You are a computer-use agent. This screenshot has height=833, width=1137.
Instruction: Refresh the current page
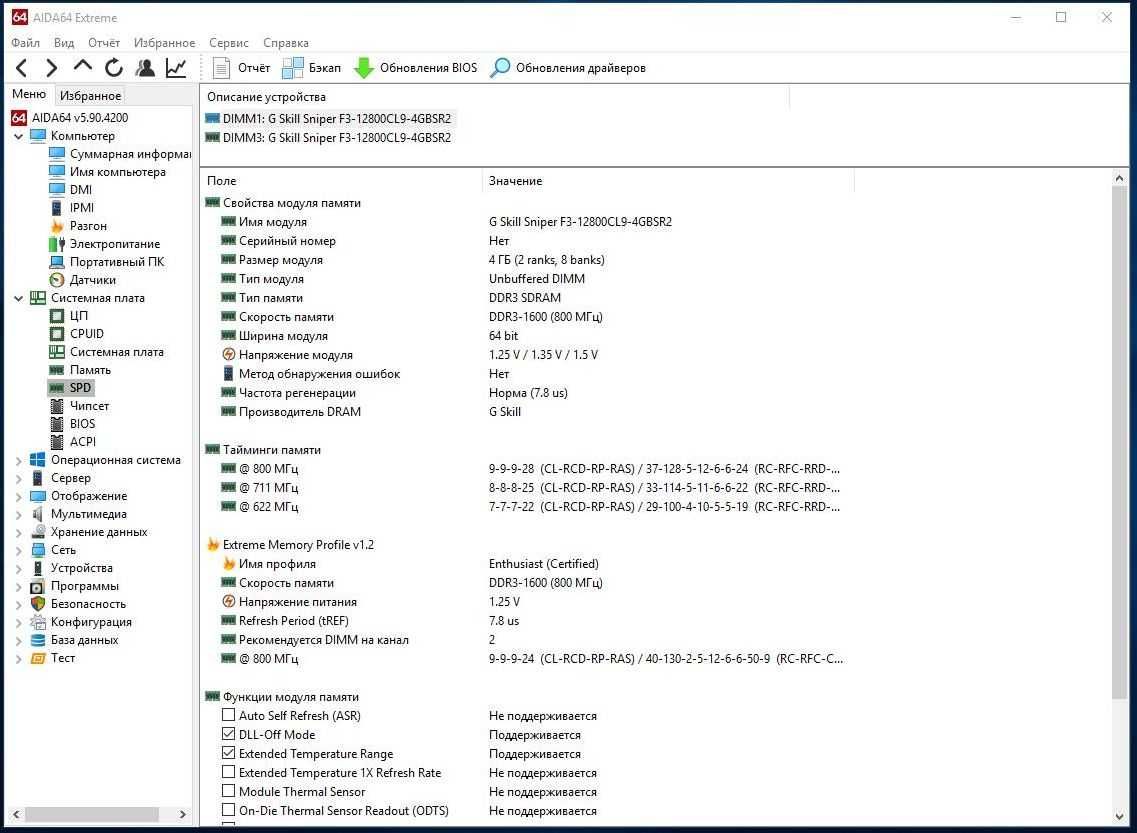(114, 68)
